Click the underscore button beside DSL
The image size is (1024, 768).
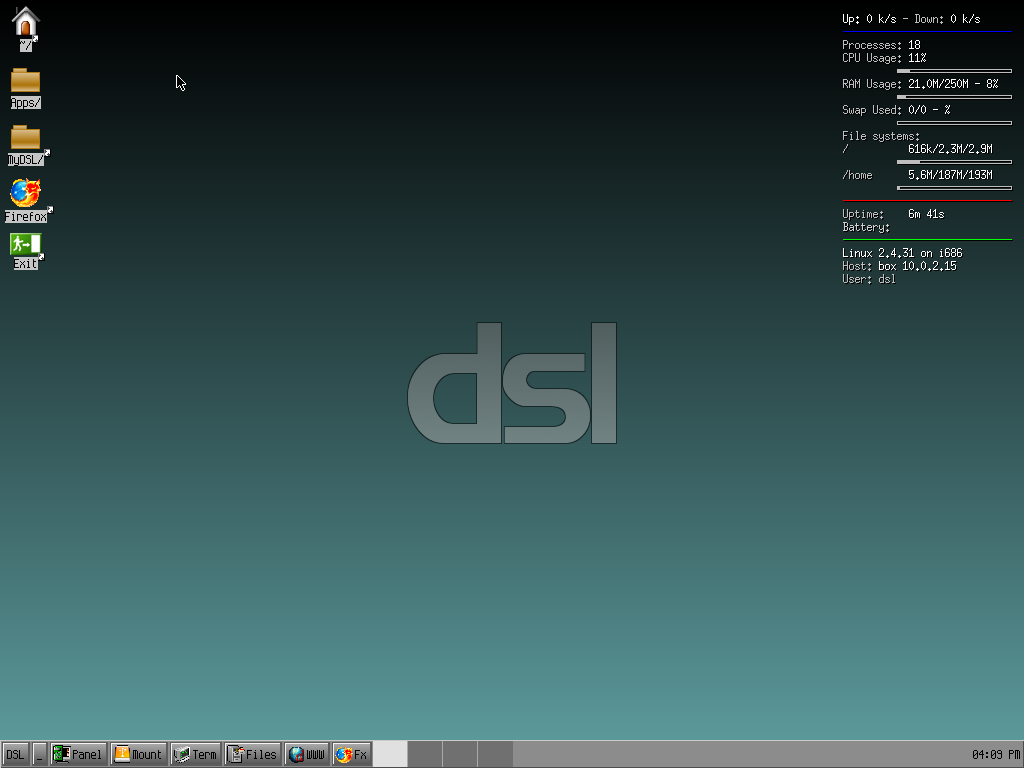point(39,754)
